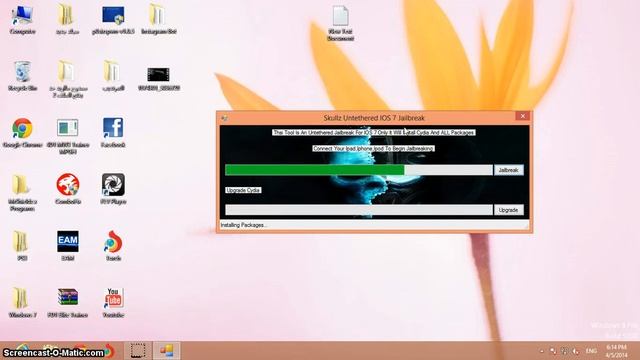Select the ComboFix desktop icon
The width and height of the screenshot is (640, 360).
point(68,189)
